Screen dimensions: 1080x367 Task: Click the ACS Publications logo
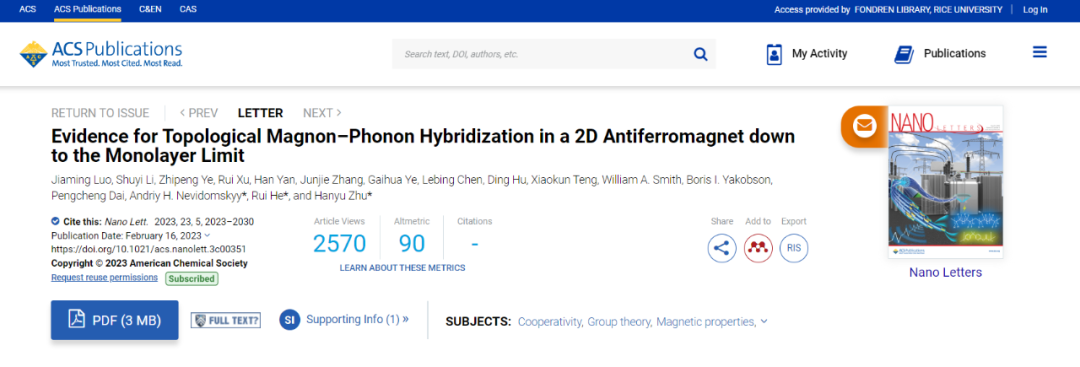click(x=101, y=54)
